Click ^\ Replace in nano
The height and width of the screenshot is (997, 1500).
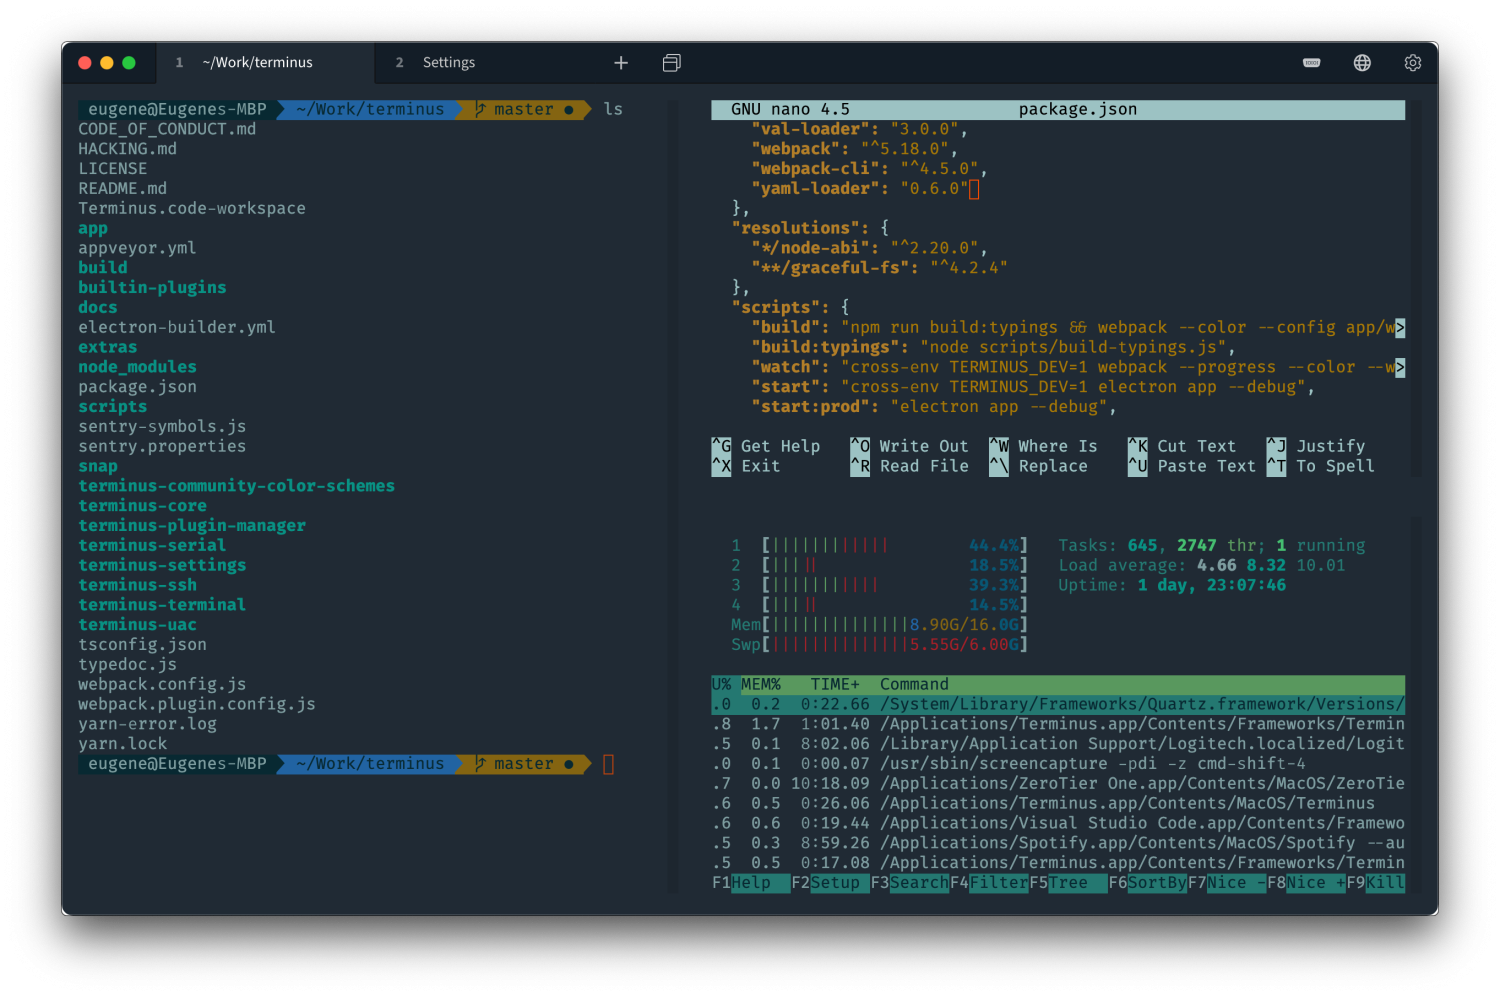(1038, 467)
